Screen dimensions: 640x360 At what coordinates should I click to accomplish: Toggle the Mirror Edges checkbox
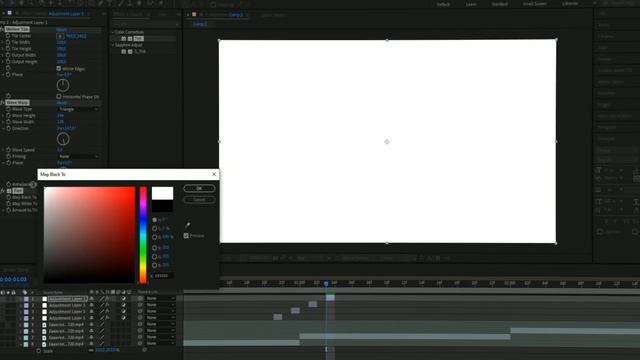click(59, 69)
